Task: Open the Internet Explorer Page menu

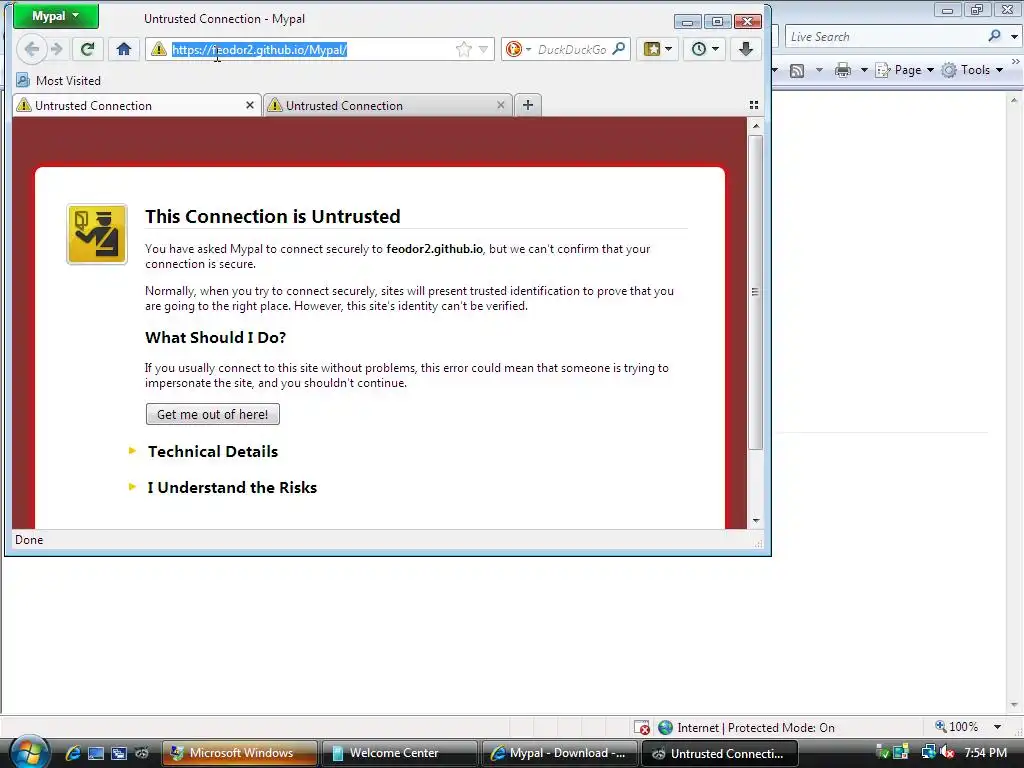Action: point(904,70)
